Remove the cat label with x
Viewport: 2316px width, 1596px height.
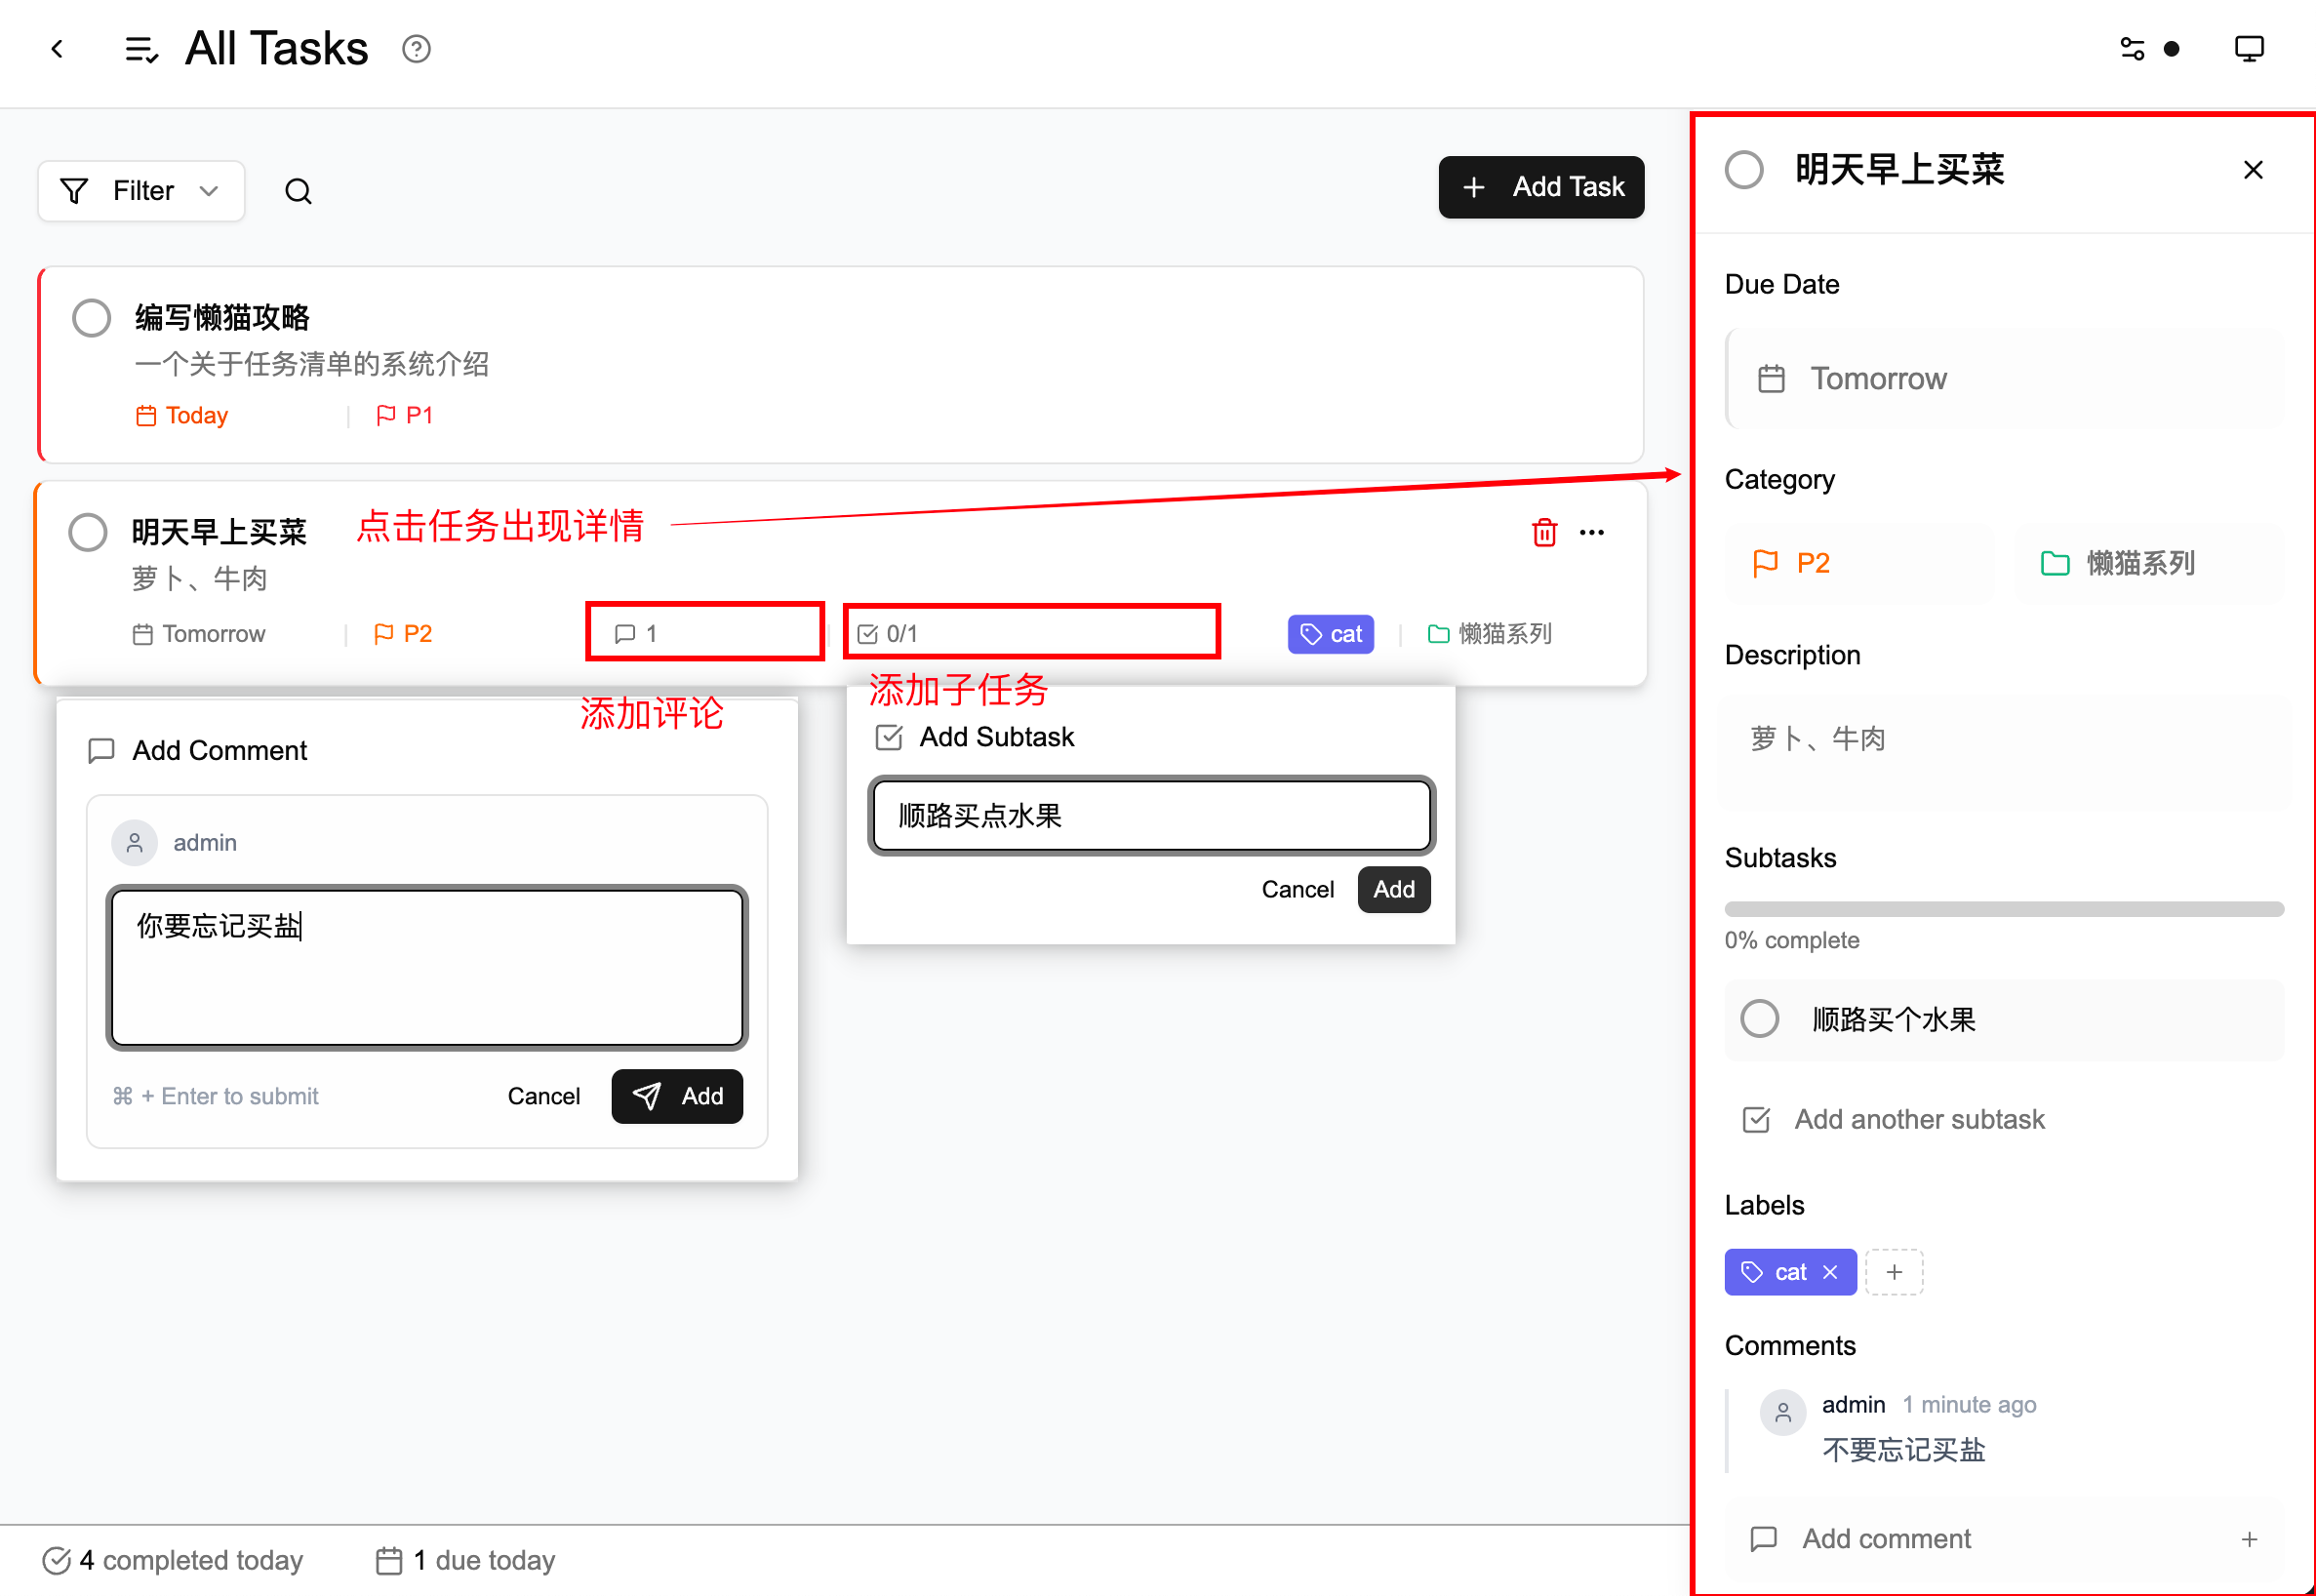1830,1272
